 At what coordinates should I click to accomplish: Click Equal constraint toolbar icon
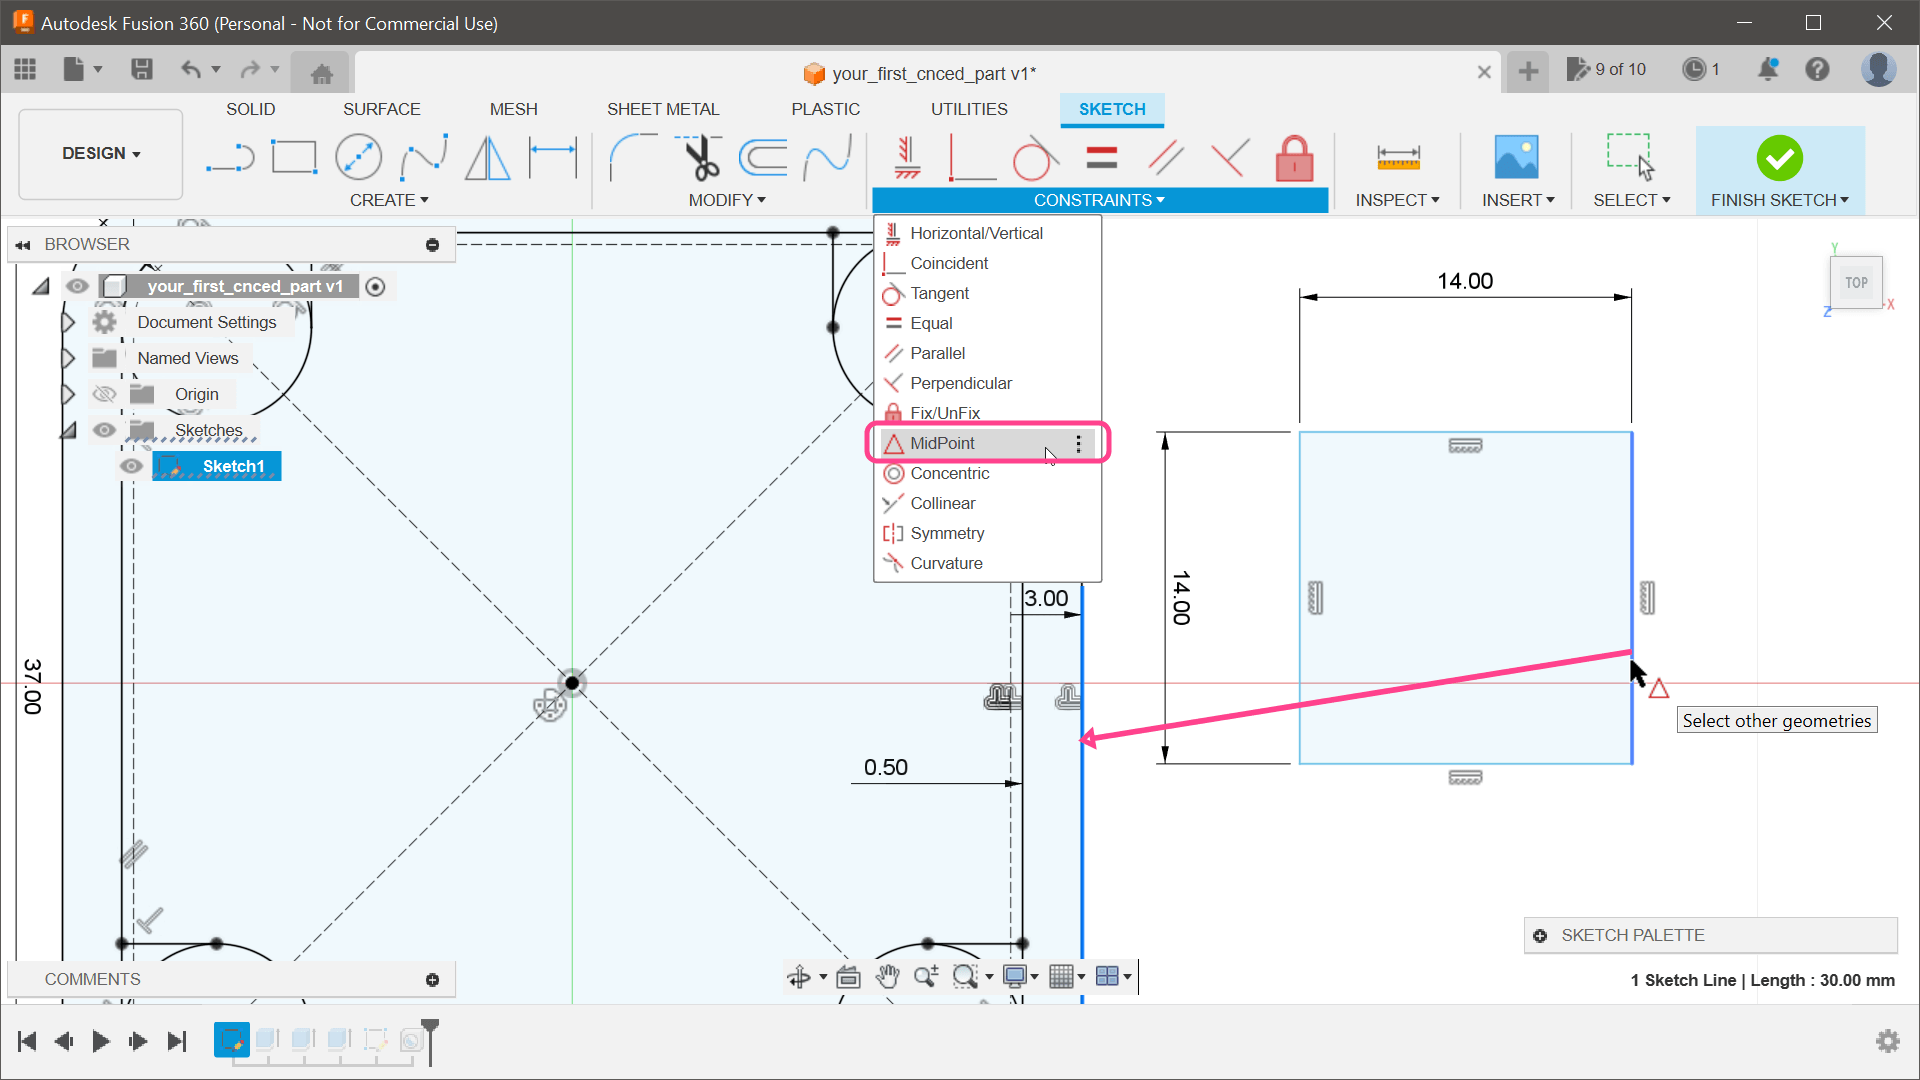(1101, 158)
